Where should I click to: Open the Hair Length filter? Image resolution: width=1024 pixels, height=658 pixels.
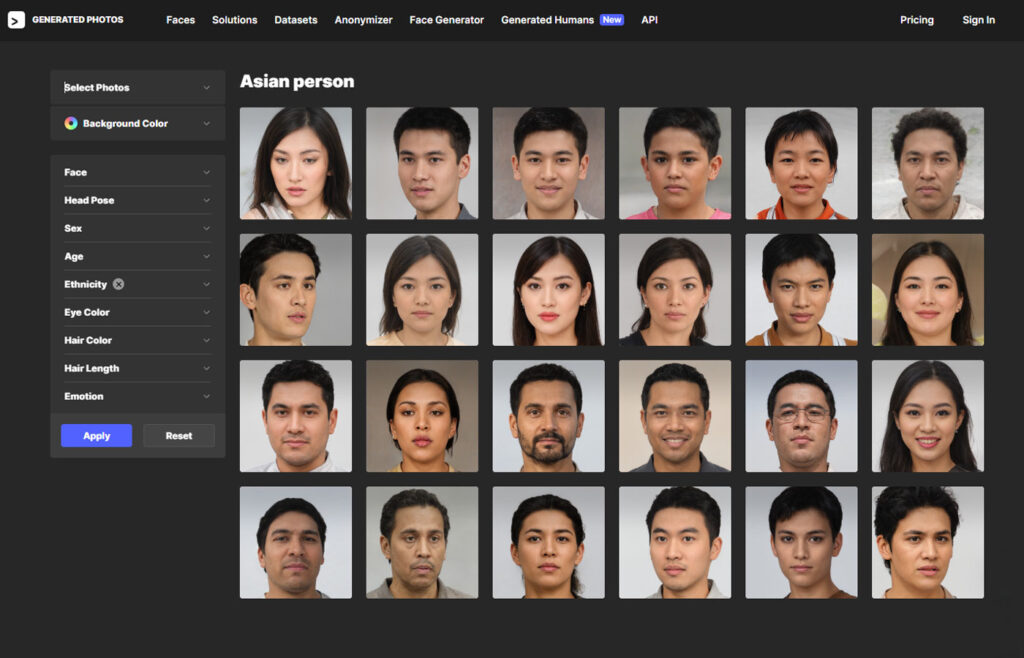point(138,368)
